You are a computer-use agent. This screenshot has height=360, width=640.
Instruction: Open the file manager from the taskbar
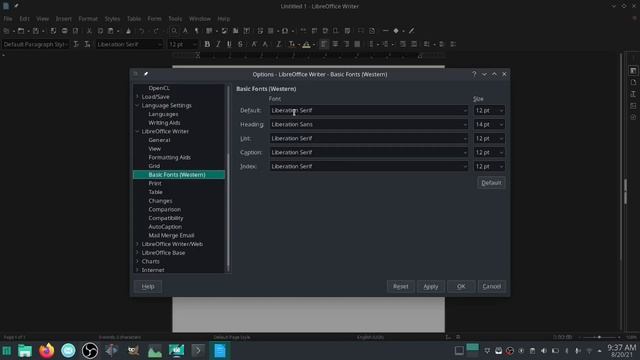pos(25,351)
